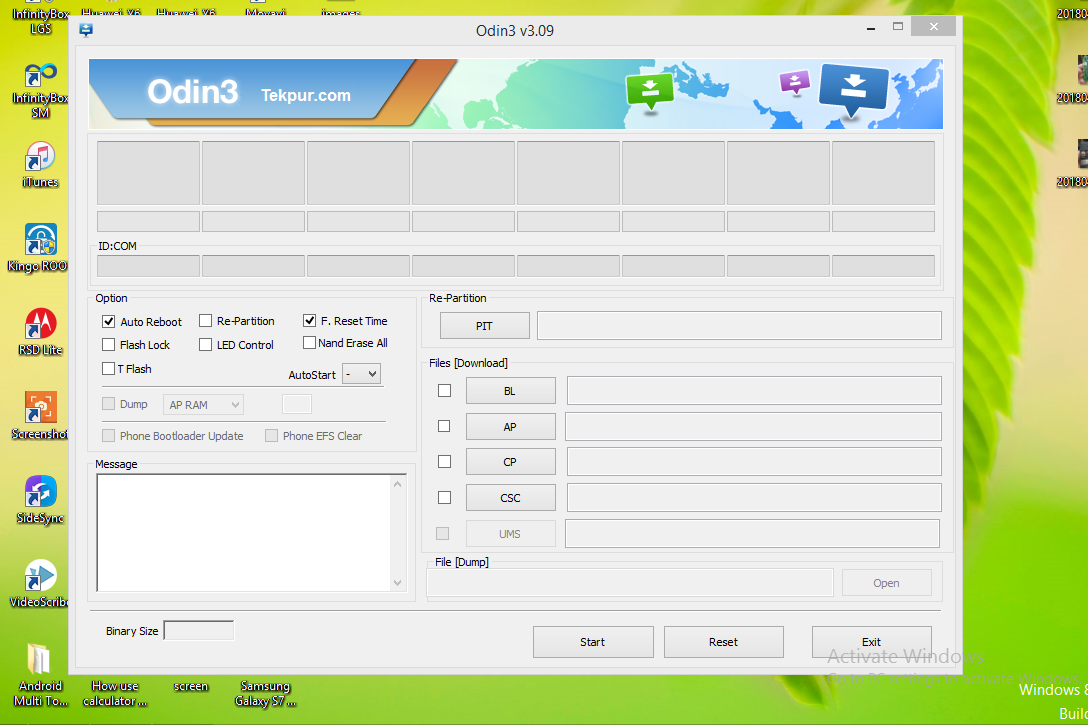Open VideoScribe desktop shortcut
1088x725 pixels.
click(x=40, y=583)
